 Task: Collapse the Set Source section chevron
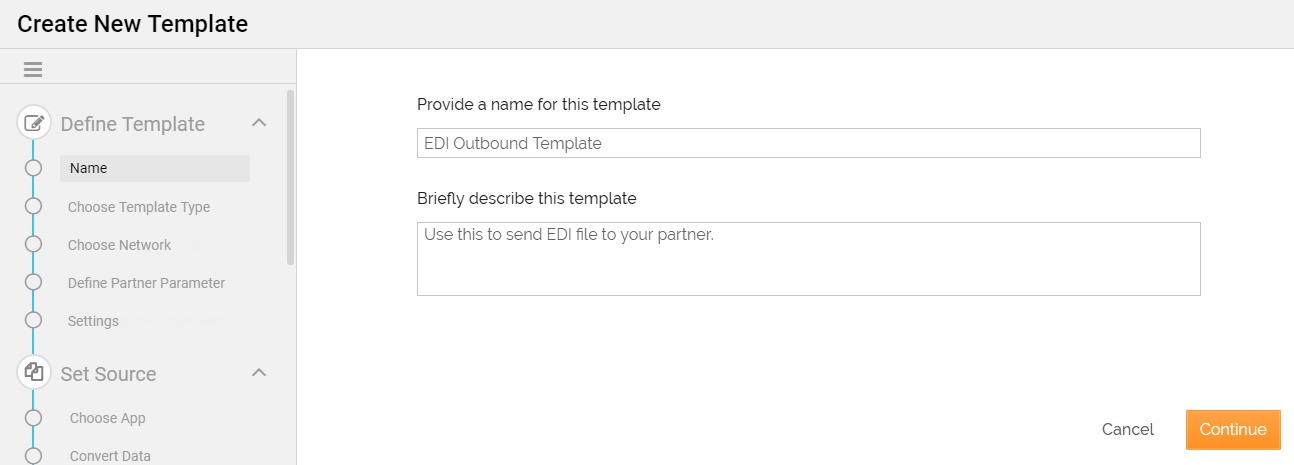(258, 373)
